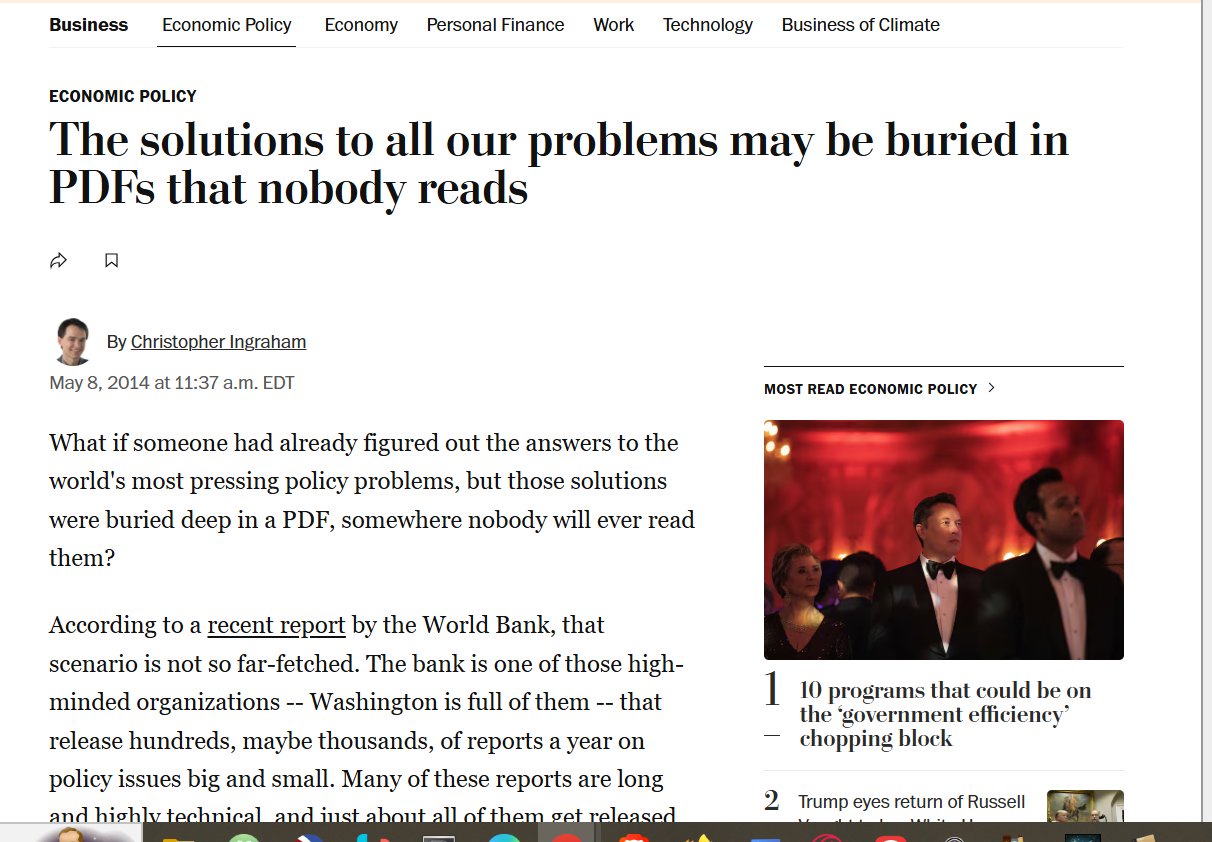Open 'Trump eyes return of Russell' story
The height and width of the screenshot is (842, 1212).
pyautogui.click(x=911, y=802)
